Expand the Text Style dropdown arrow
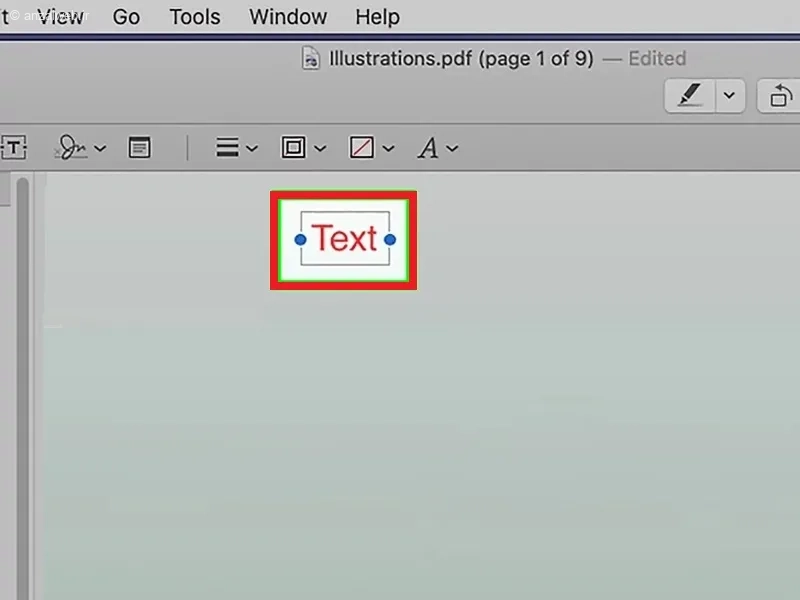Viewport: 800px width, 600px height. pyautogui.click(x=452, y=148)
